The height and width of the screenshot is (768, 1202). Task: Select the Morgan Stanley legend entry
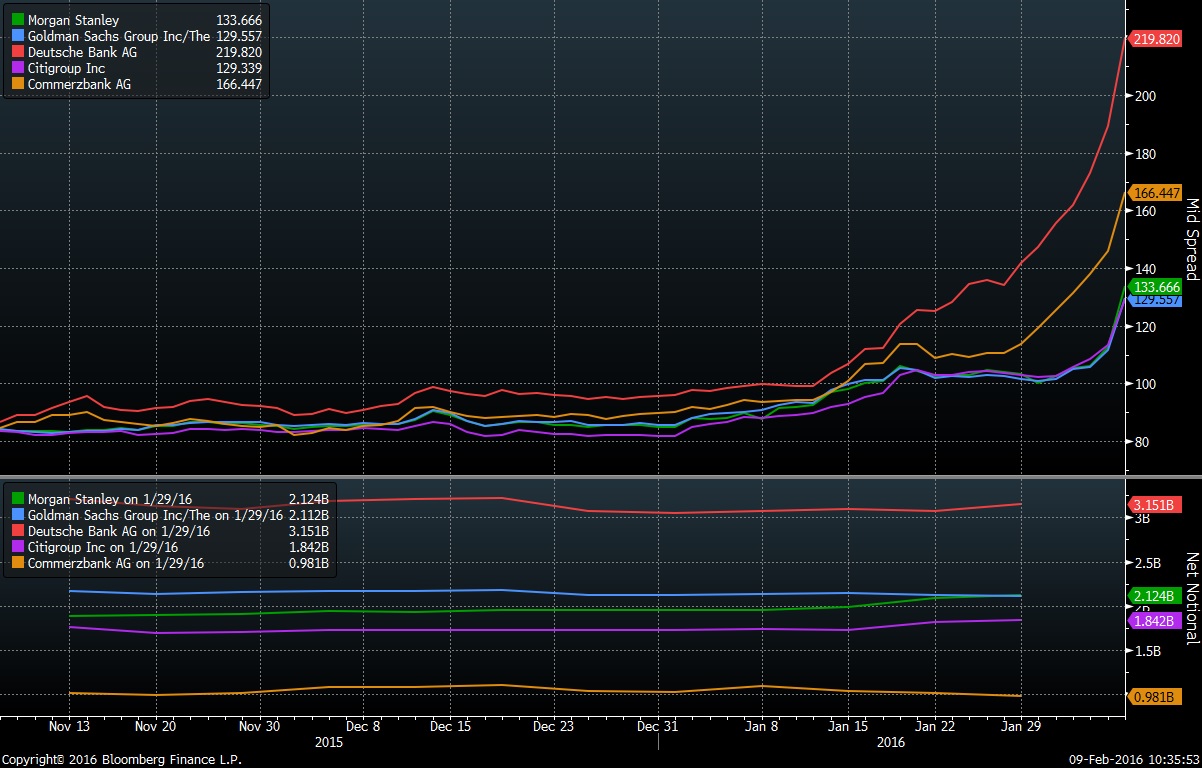[70, 20]
